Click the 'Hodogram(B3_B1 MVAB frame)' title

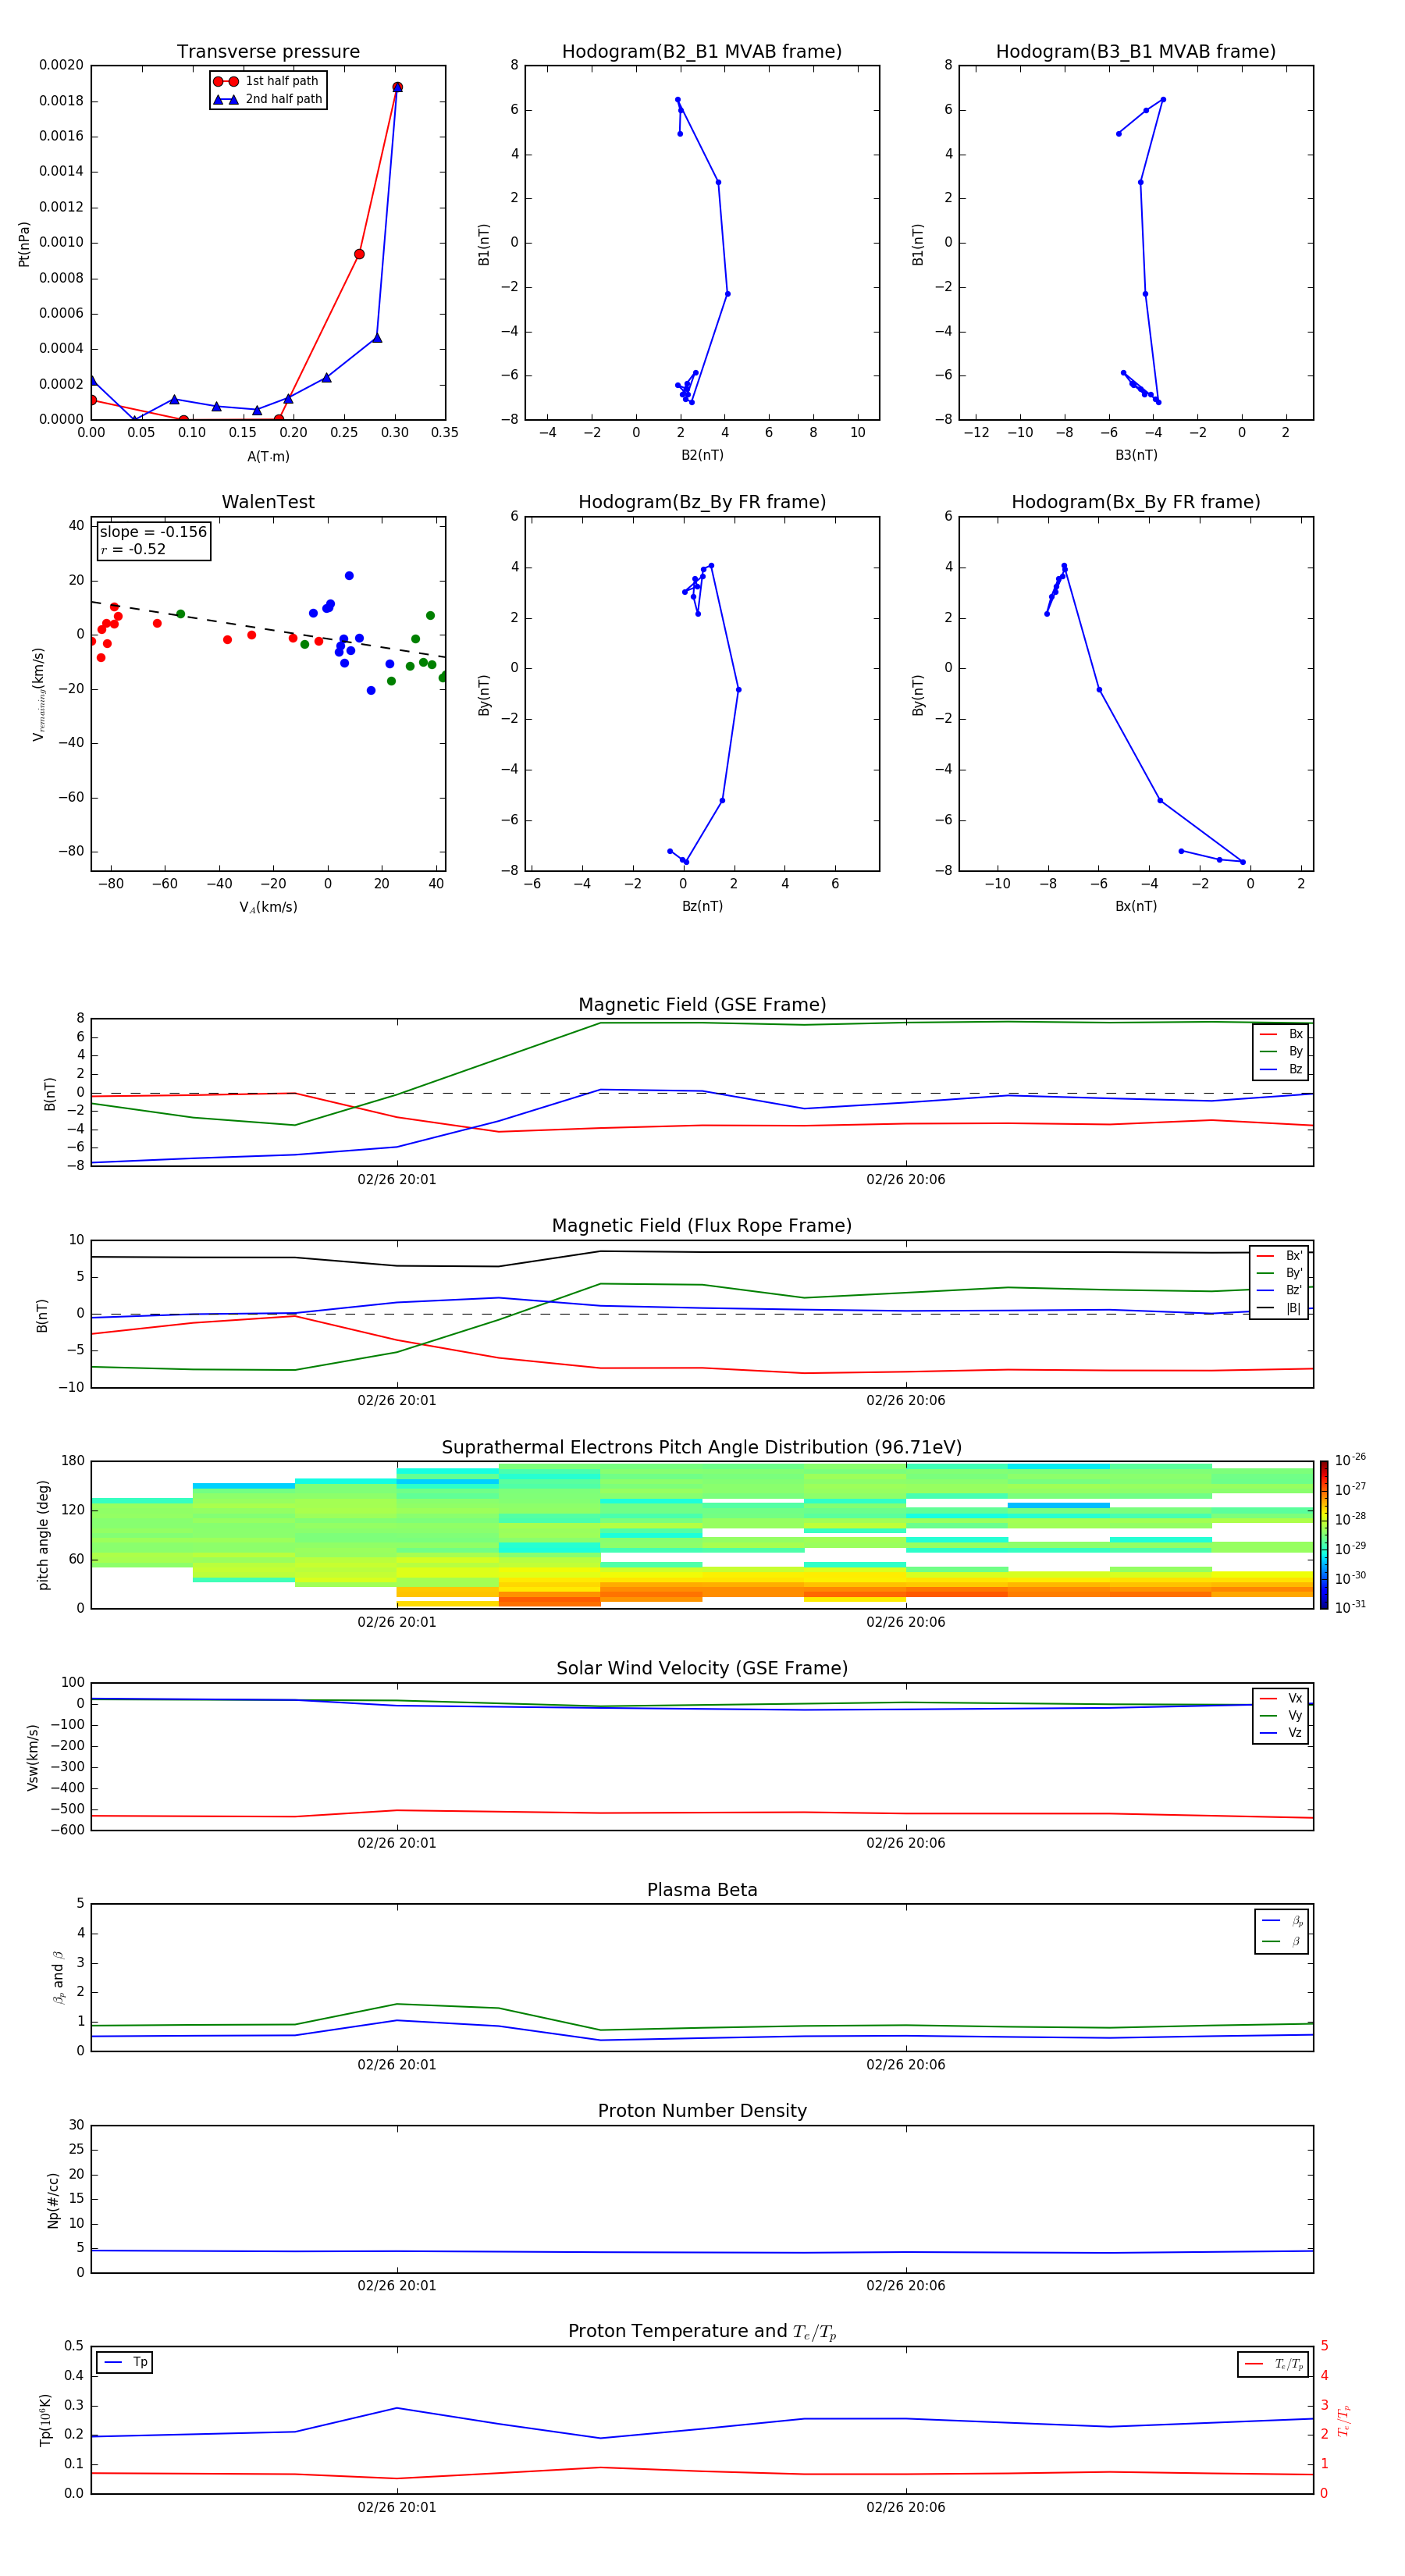pyautogui.click(x=1136, y=52)
